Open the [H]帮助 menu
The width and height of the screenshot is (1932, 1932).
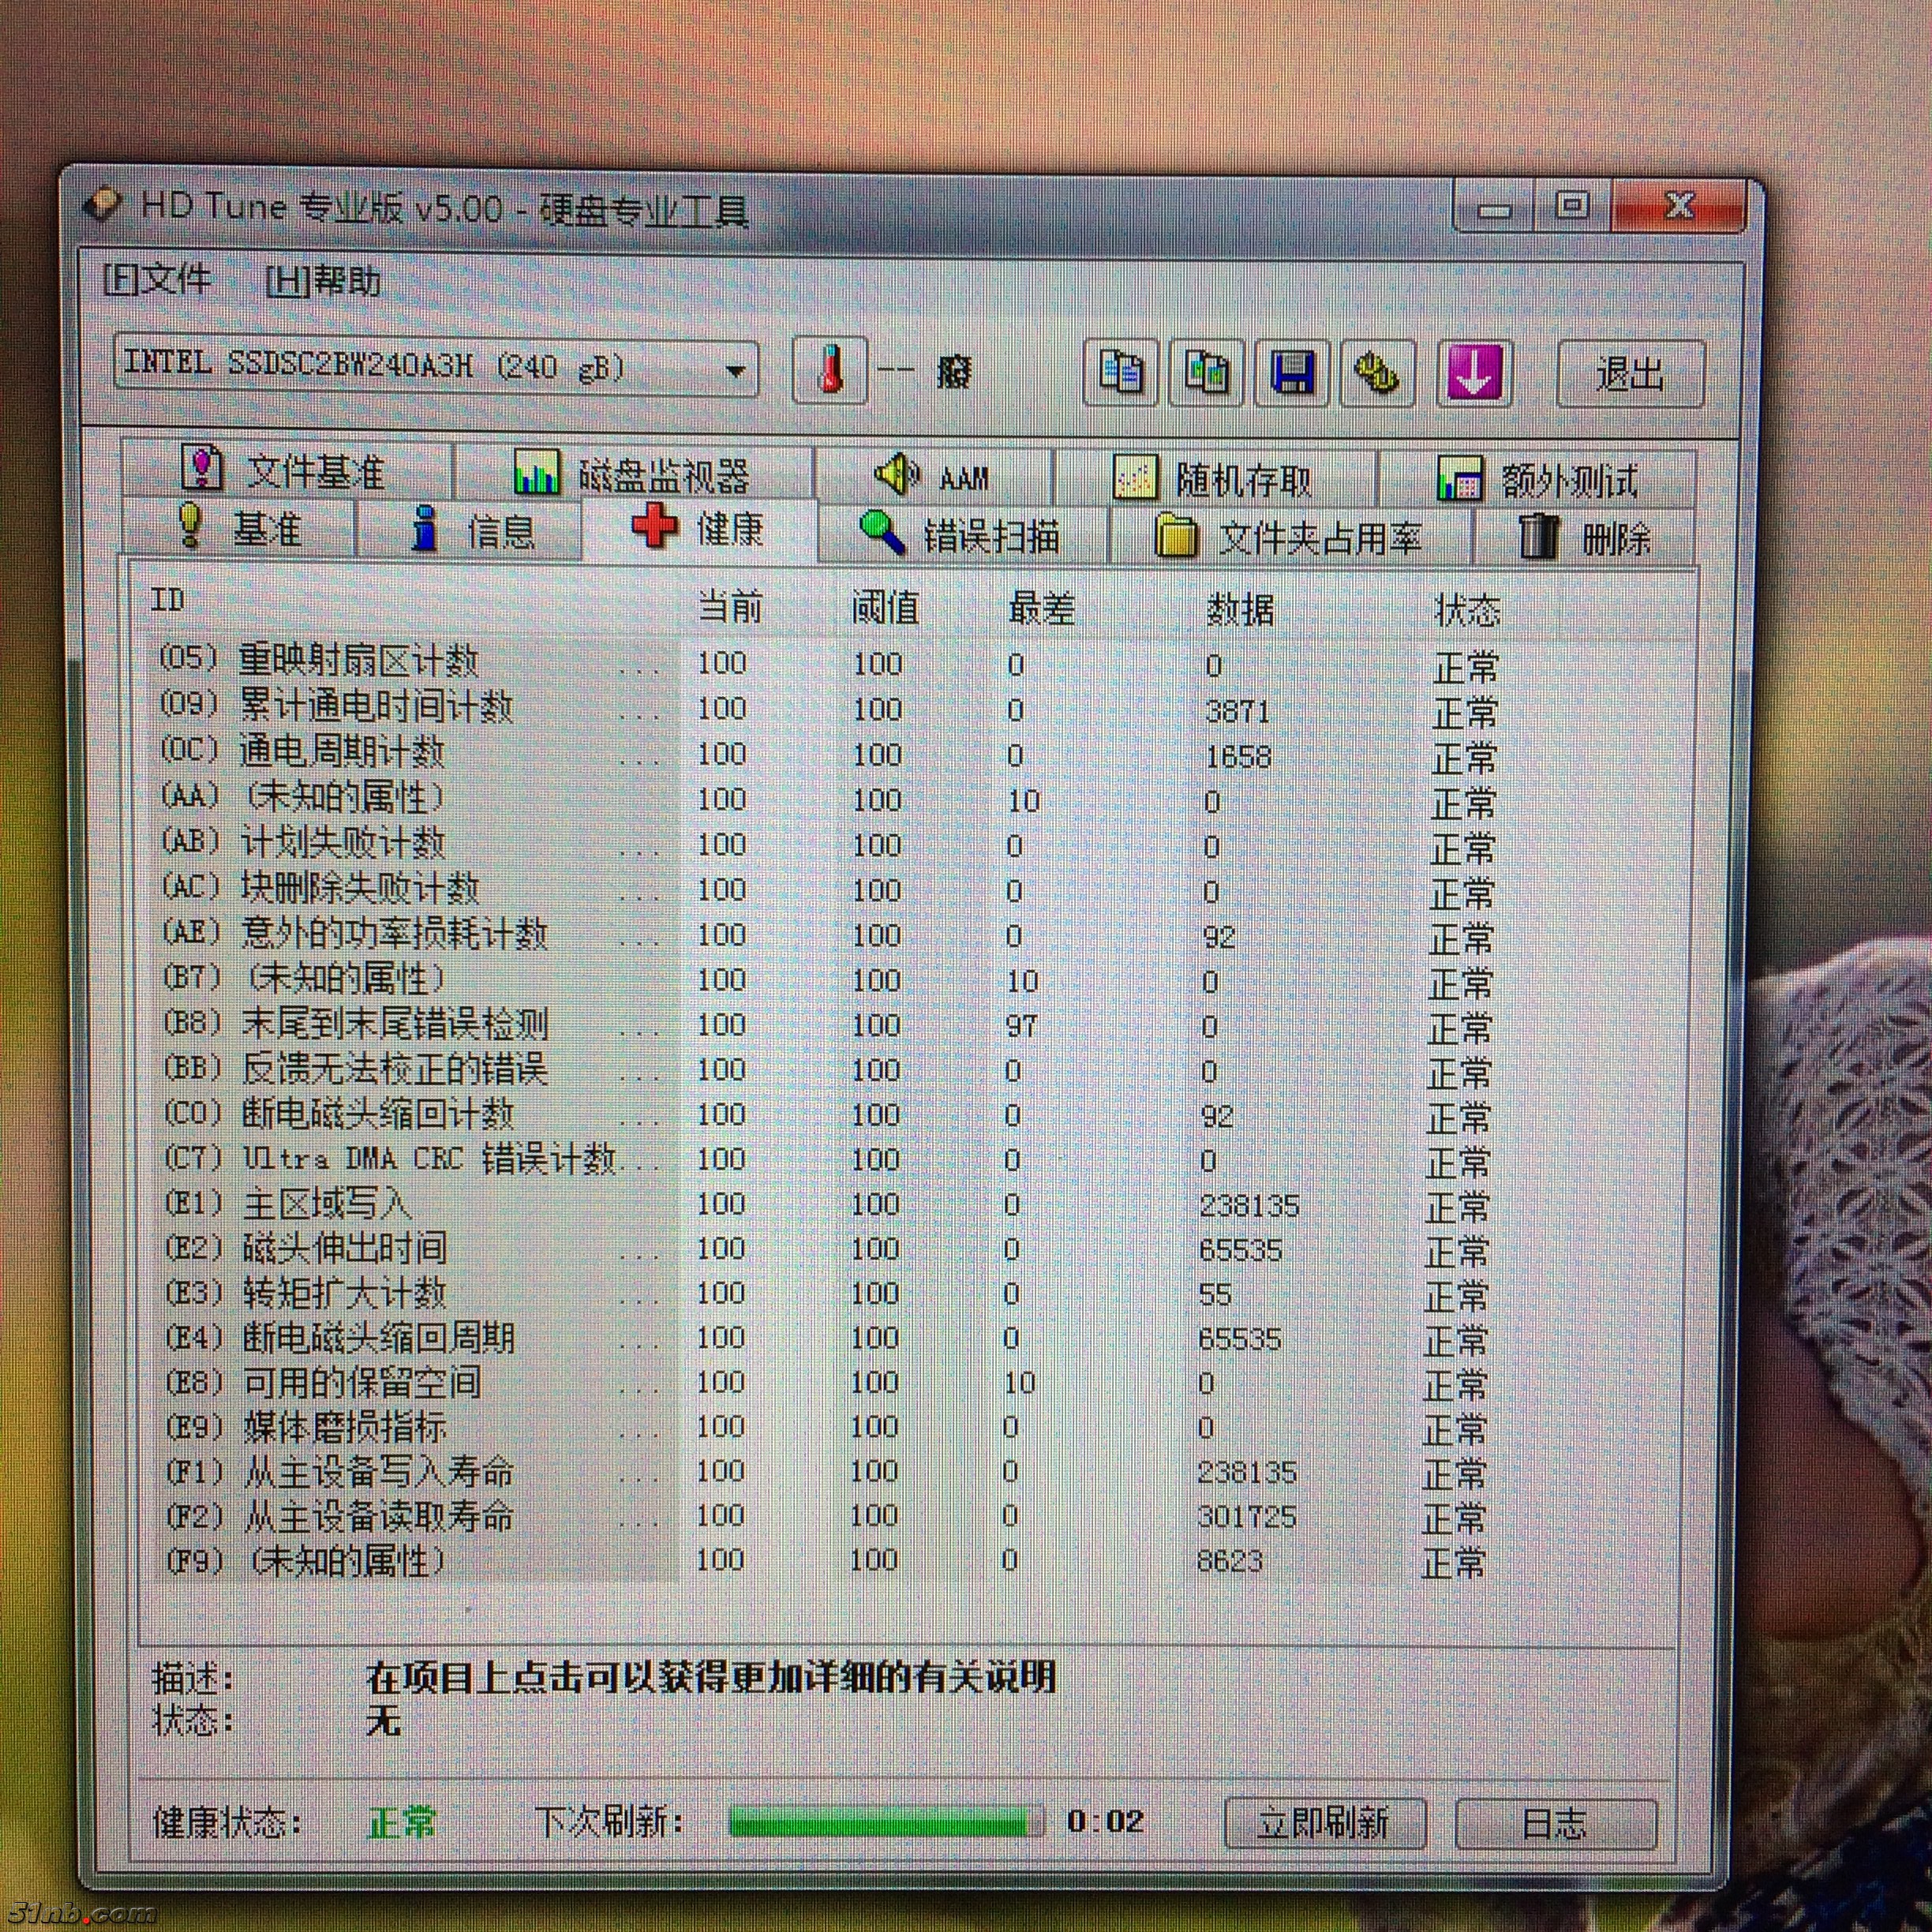[x=324, y=281]
